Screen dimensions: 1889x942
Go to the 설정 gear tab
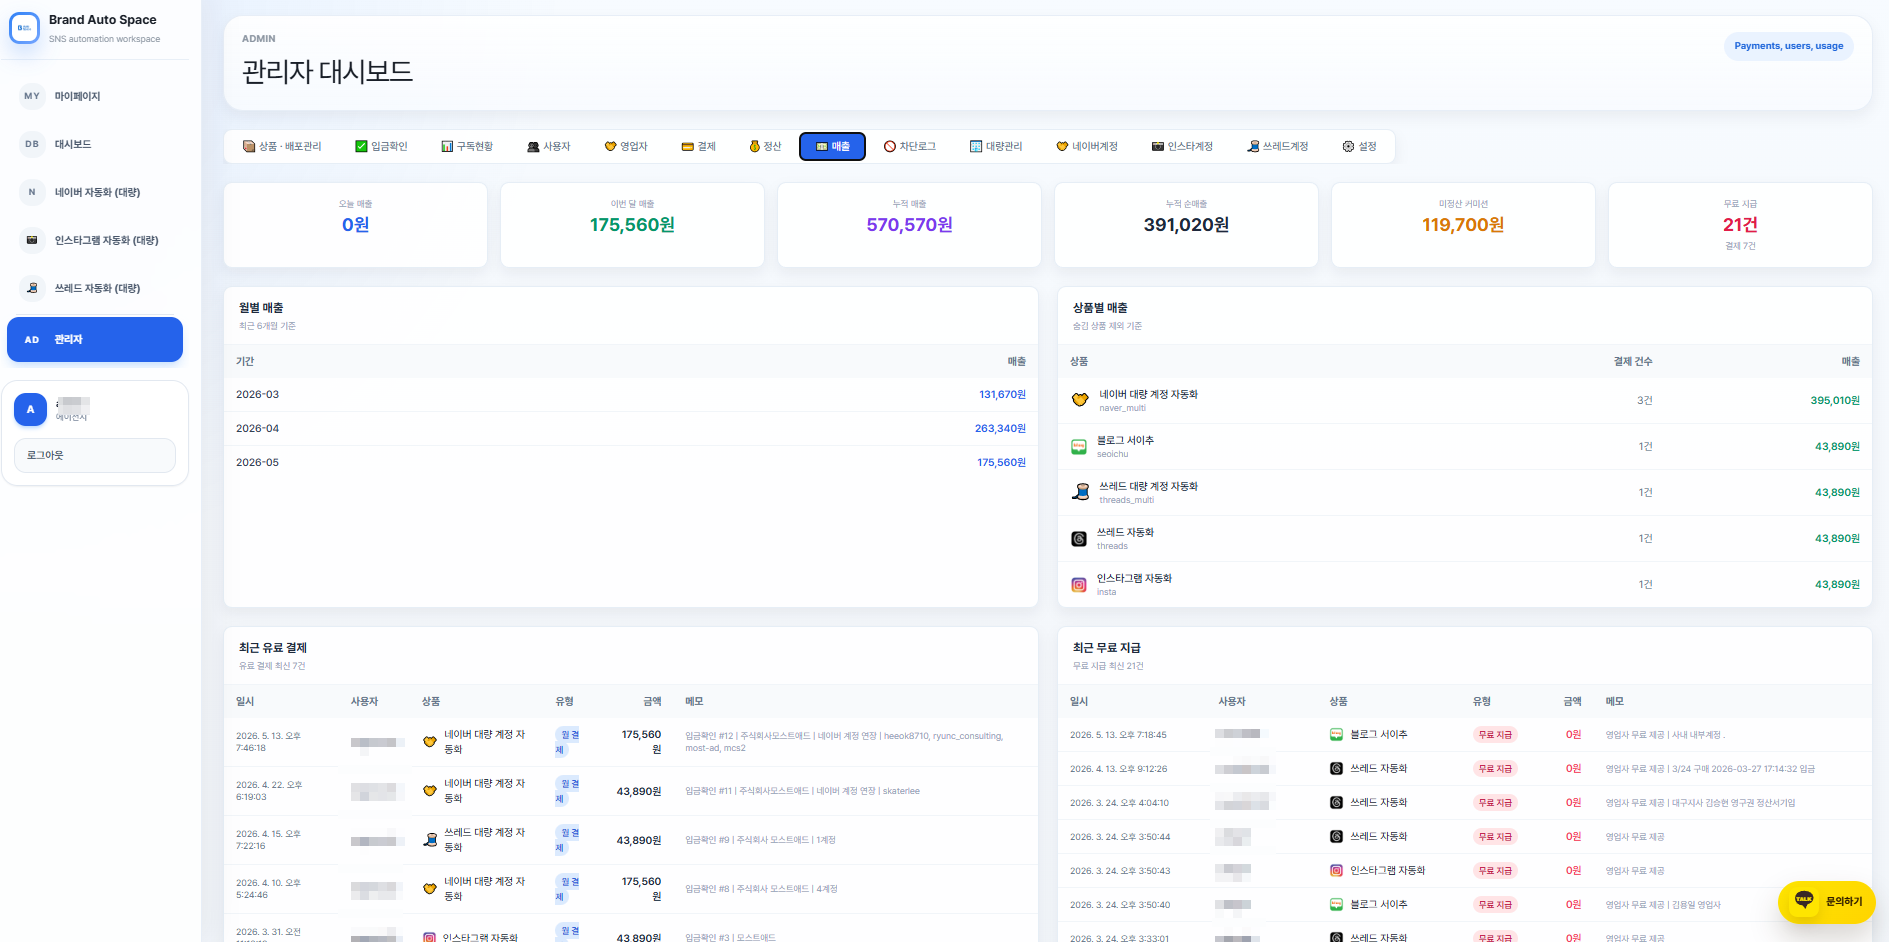[1359, 146]
